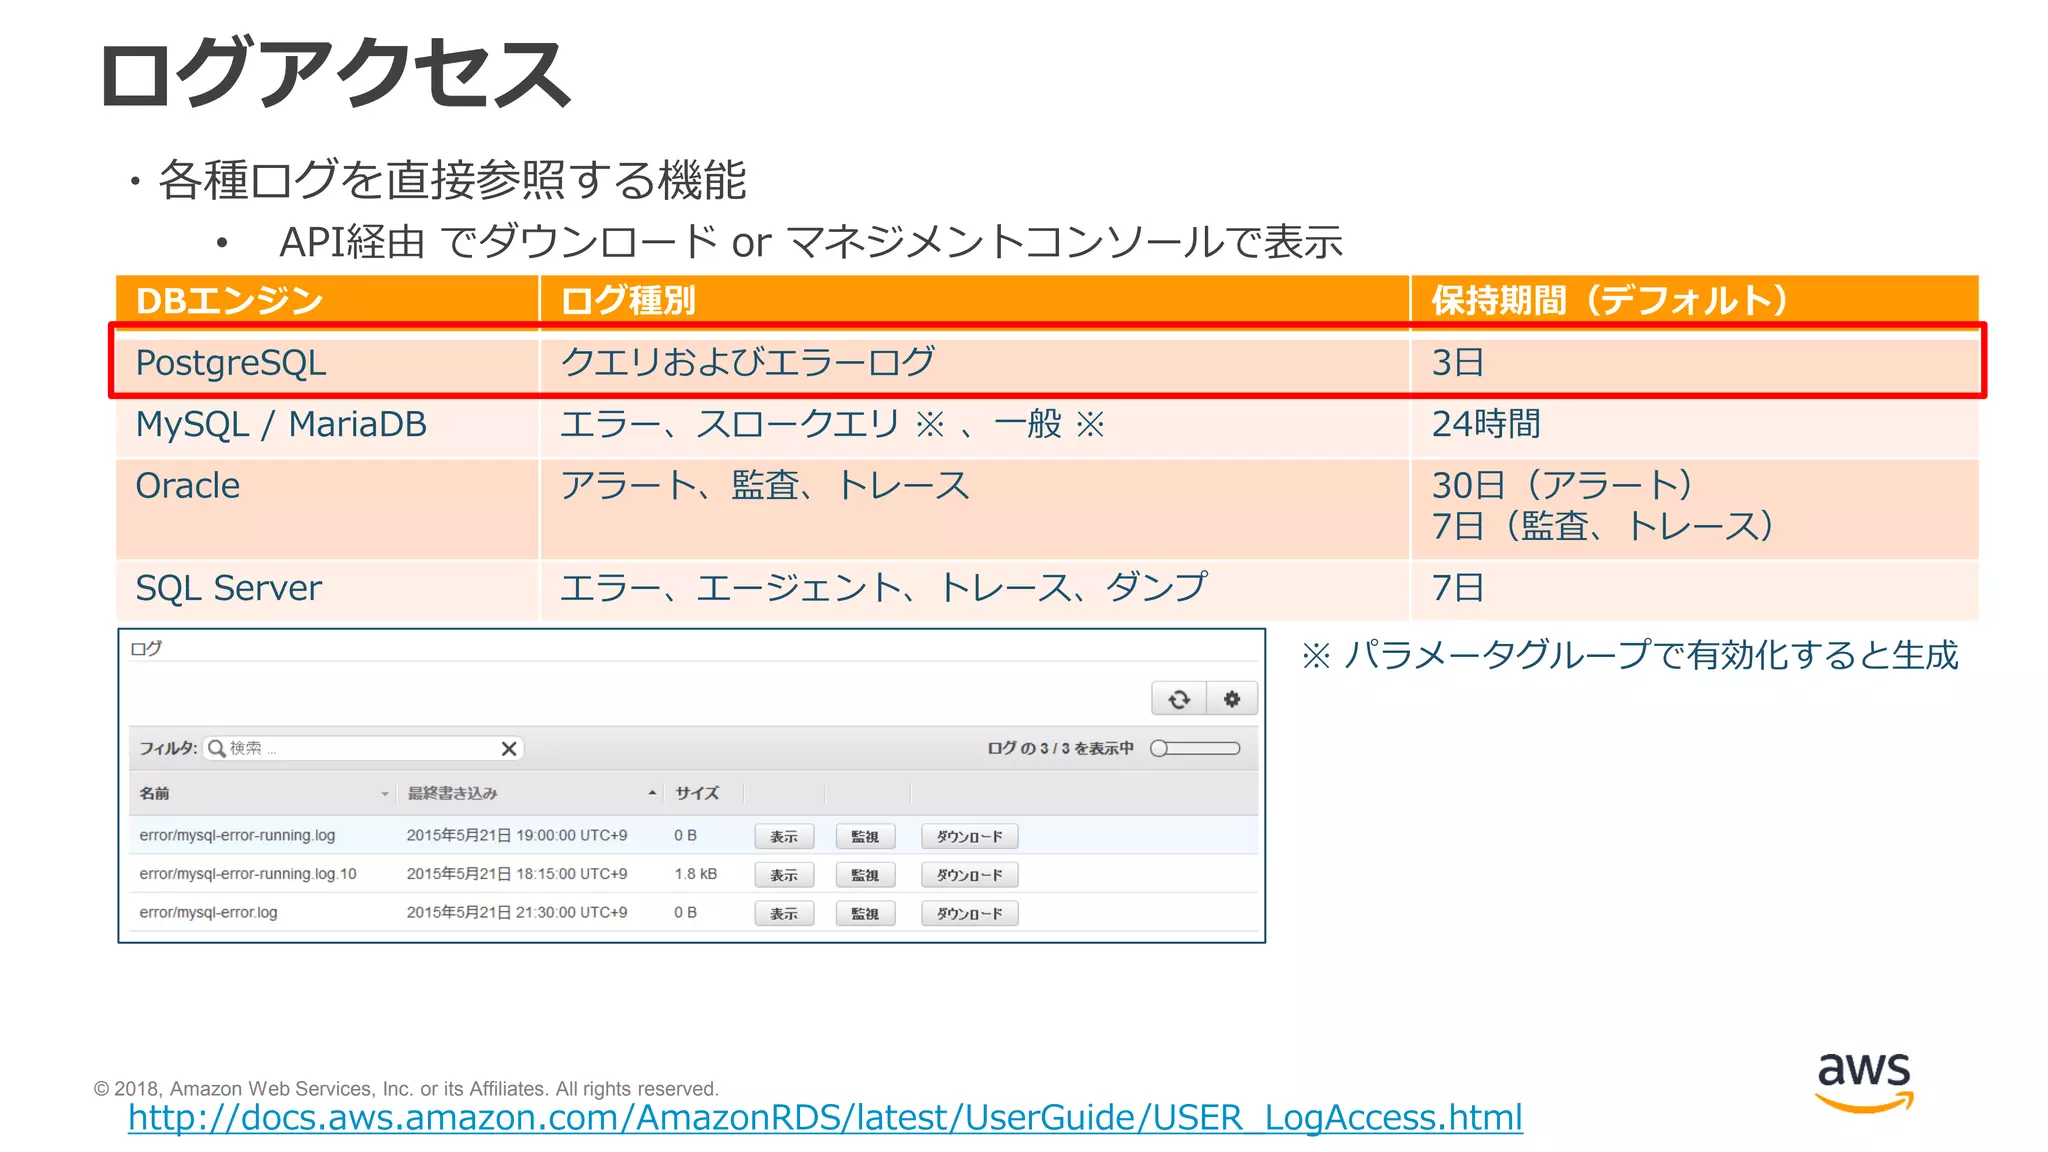2048x1152 pixels.
Task: Click the search magnifier icon
Action: pyautogui.click(x=216, y=749)
